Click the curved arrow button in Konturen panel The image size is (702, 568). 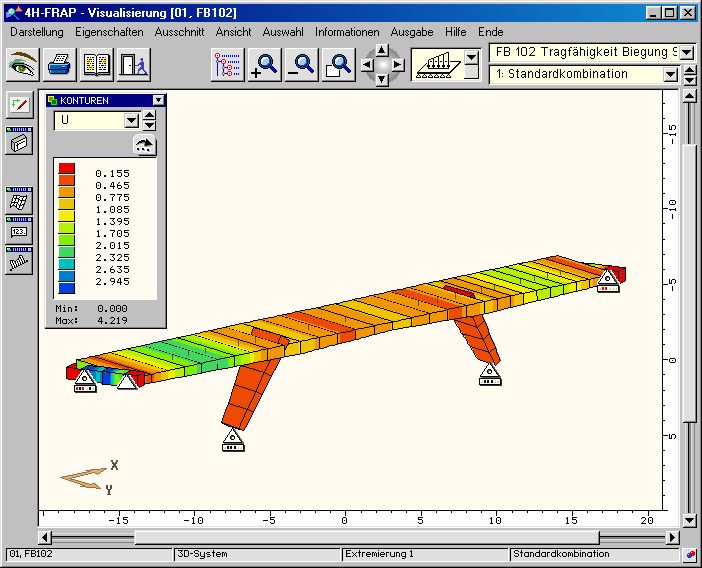146,145
